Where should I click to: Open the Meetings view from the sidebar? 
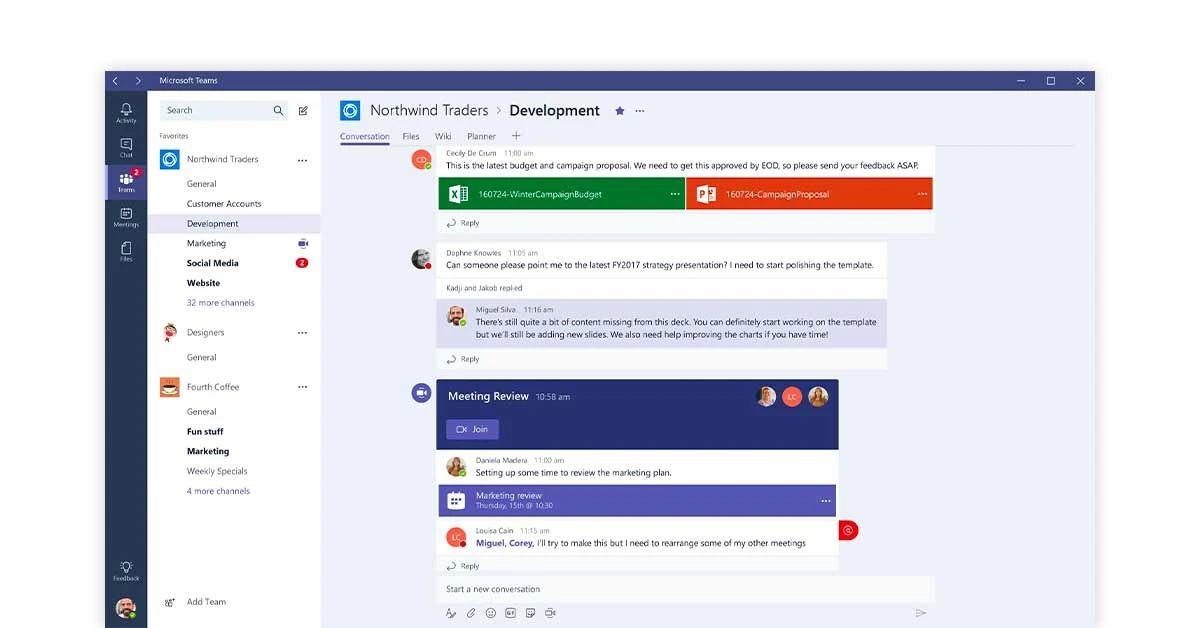tap(125, 215)
